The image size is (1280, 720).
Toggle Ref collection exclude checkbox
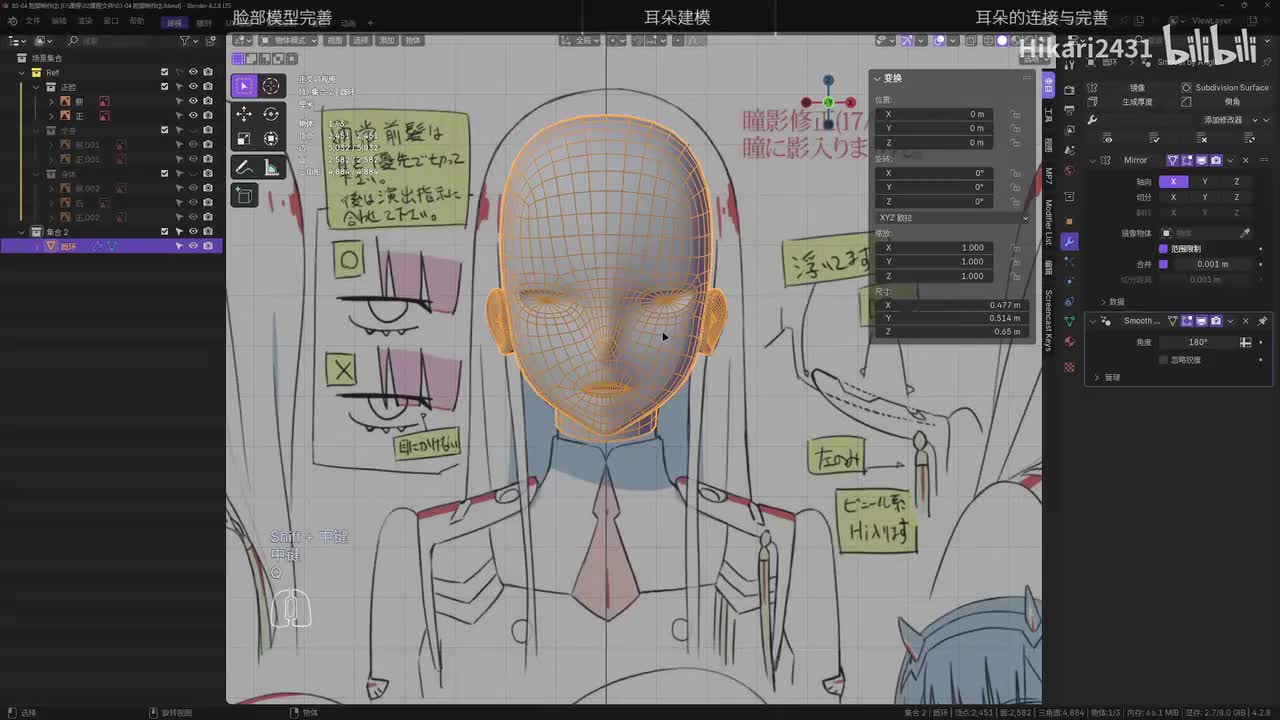(x=165, y=73)
